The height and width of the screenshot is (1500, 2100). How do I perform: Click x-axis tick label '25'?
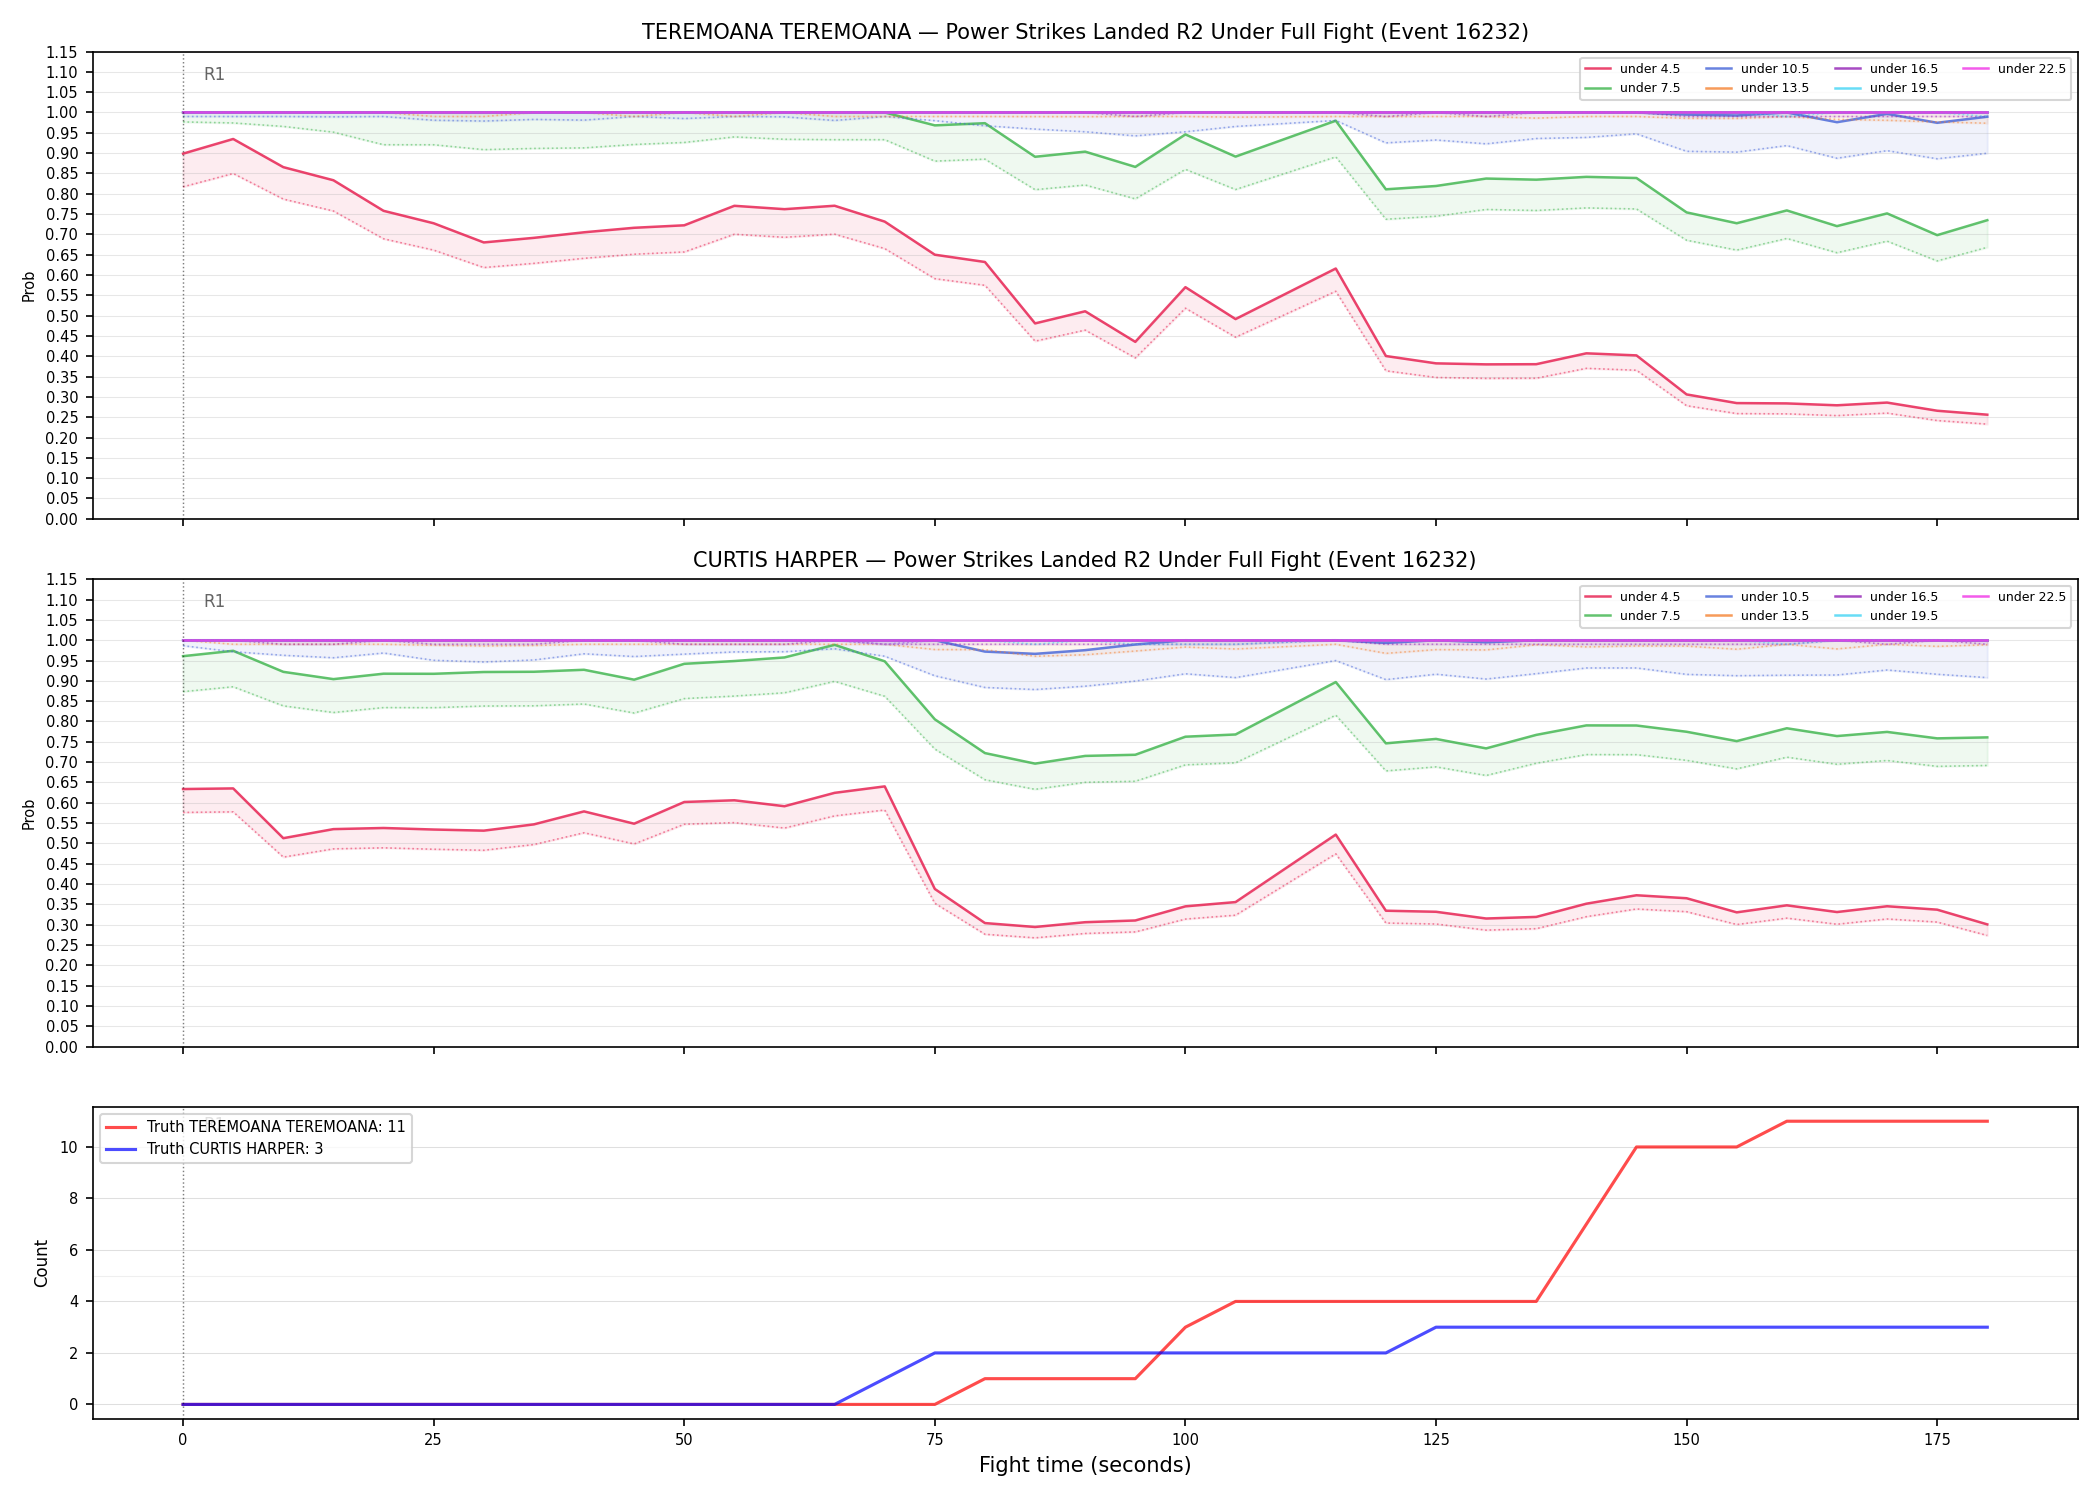433,1440
